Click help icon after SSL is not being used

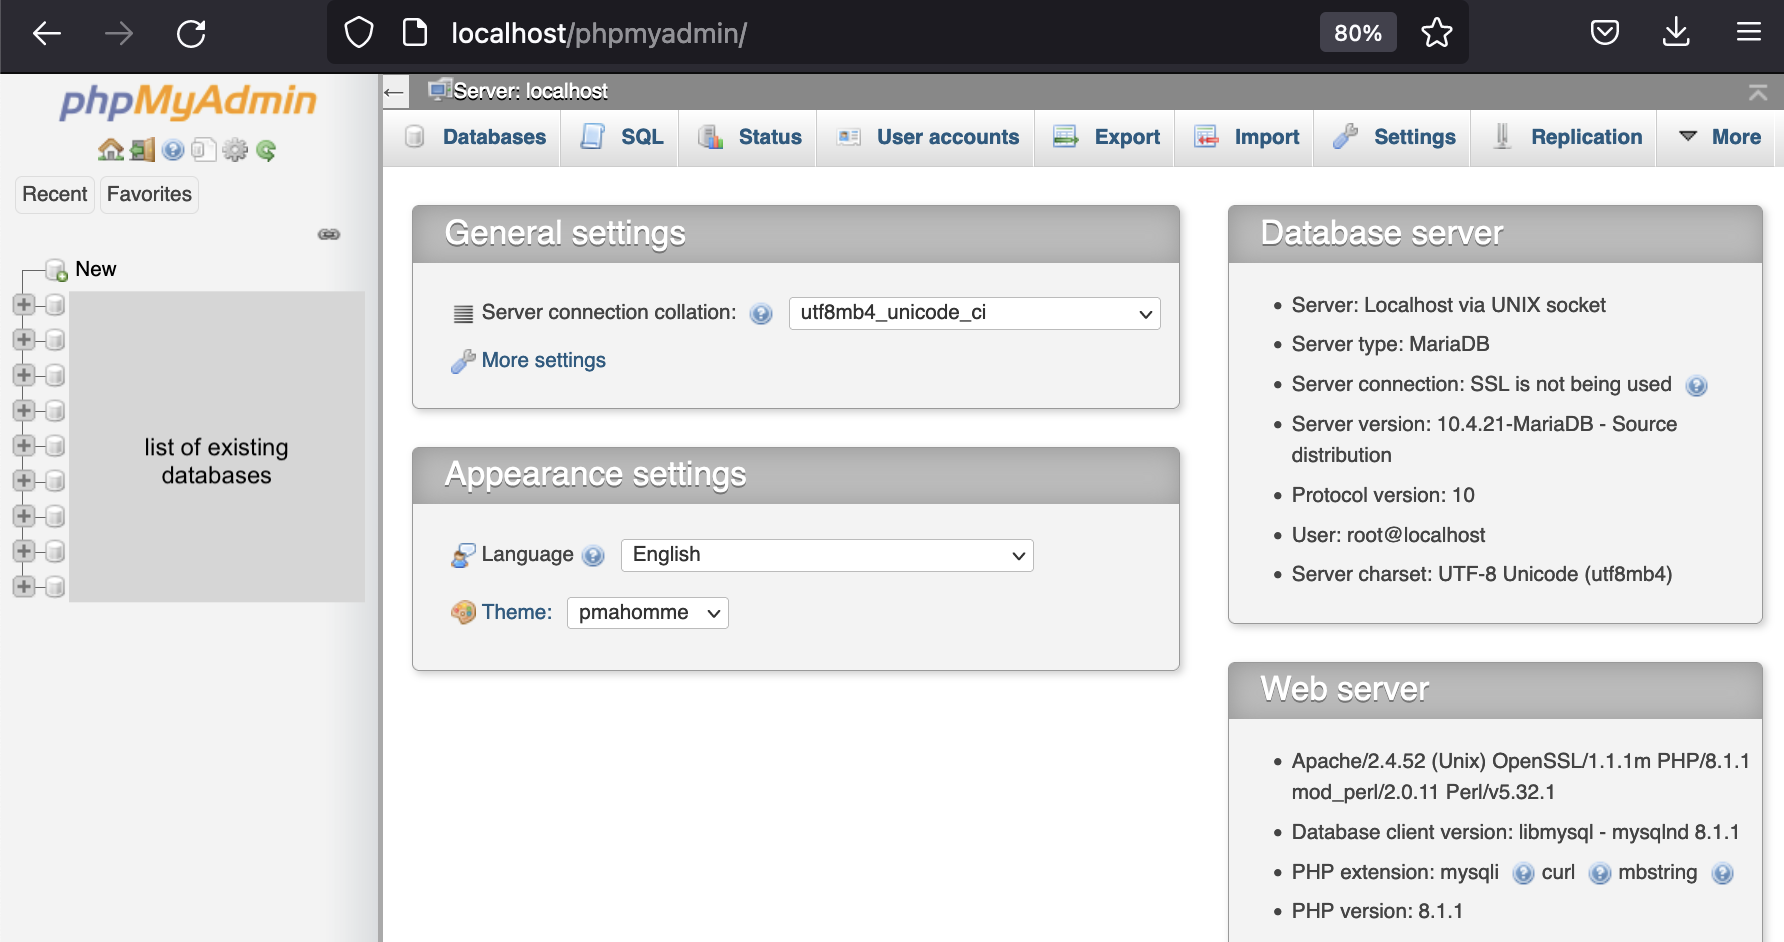click(x=1696, y=386)
